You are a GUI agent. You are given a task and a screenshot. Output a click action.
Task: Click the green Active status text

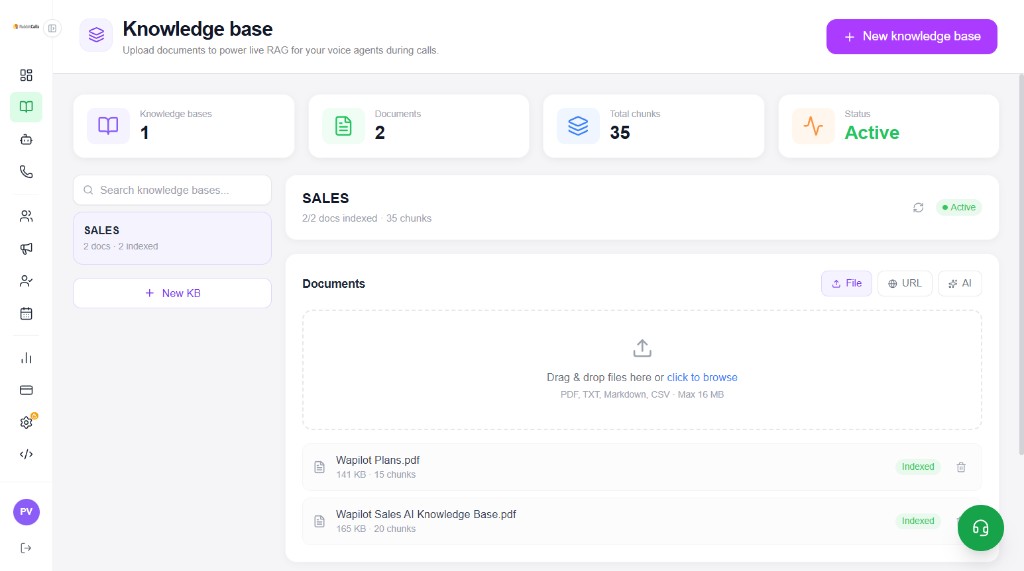pyautogui.click(x=872, y=133)
